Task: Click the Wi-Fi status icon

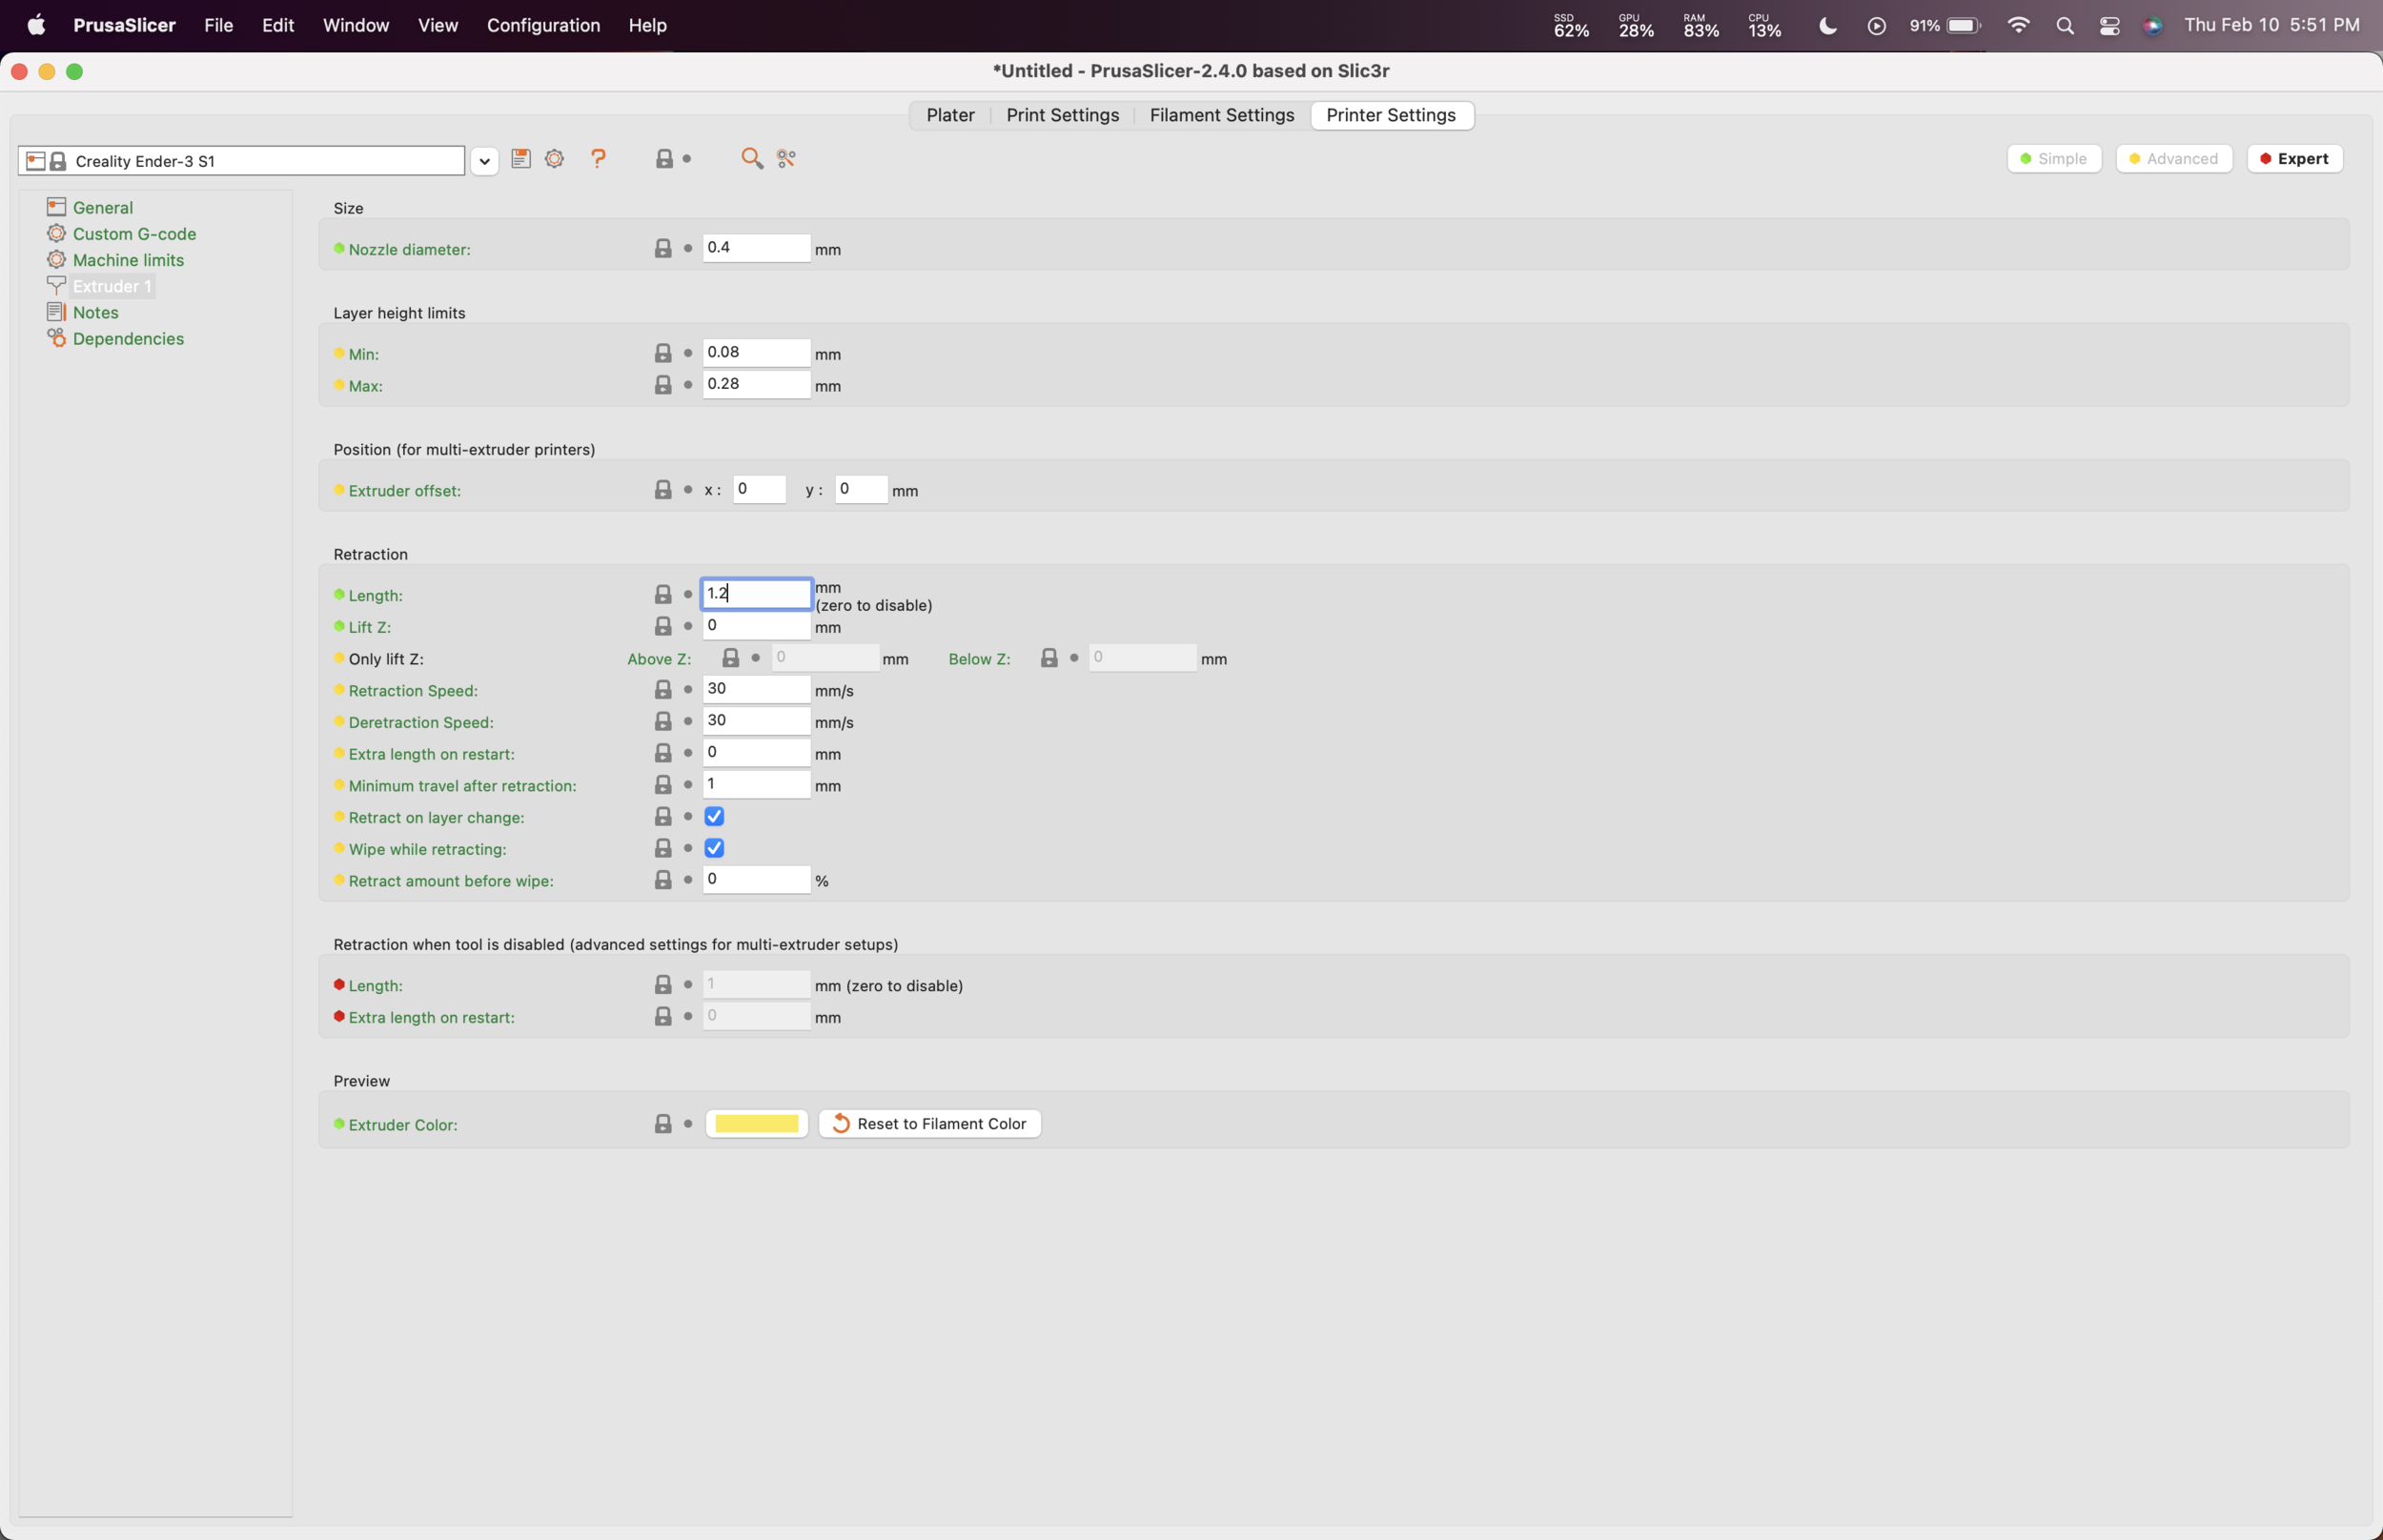Action: click(2019, 26)
